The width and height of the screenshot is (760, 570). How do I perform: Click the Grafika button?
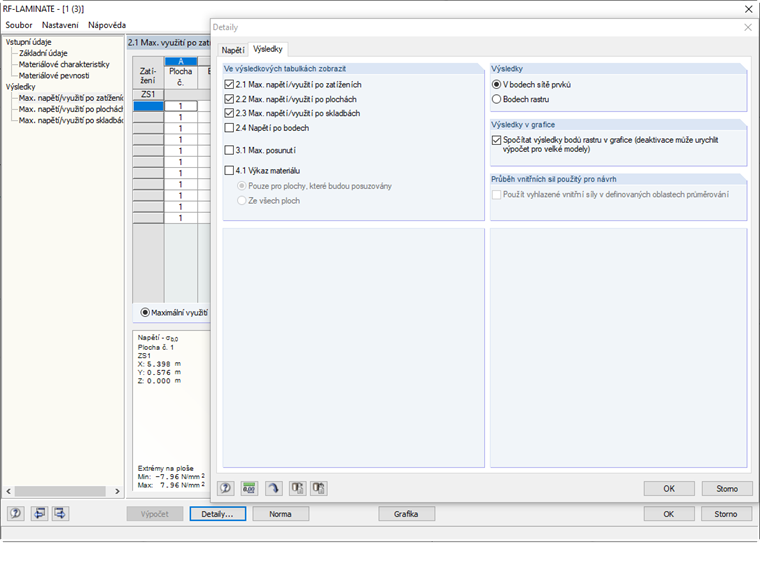[406, 514]
